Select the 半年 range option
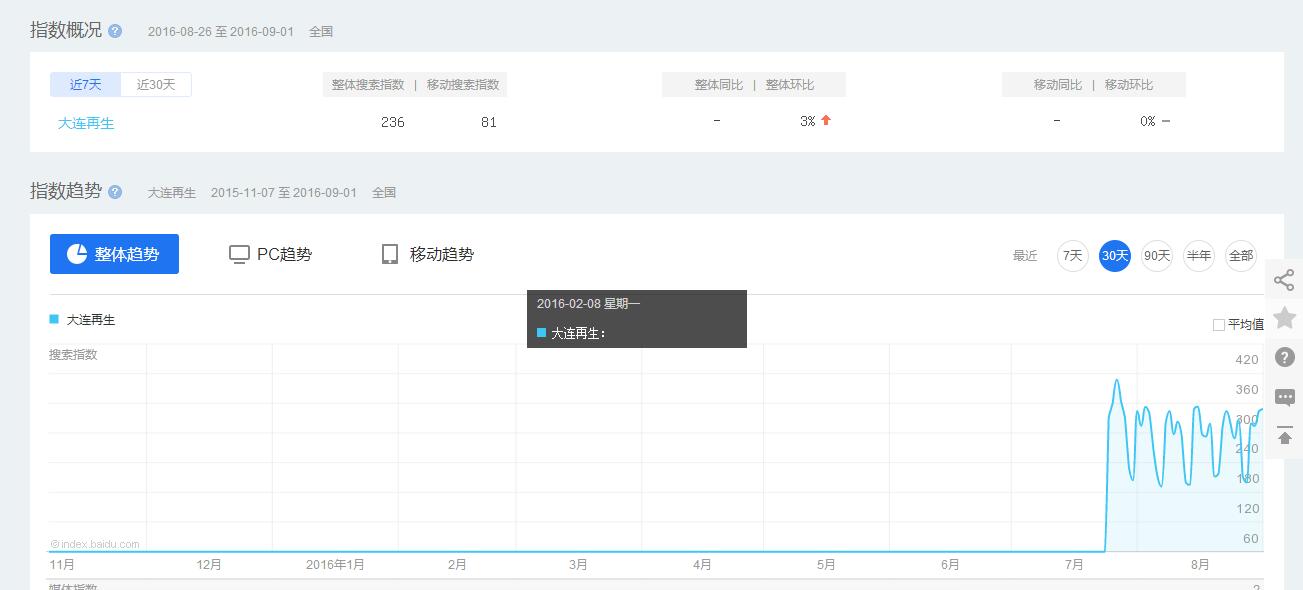Screen dimensions: 1303x590 [1198, 256]
